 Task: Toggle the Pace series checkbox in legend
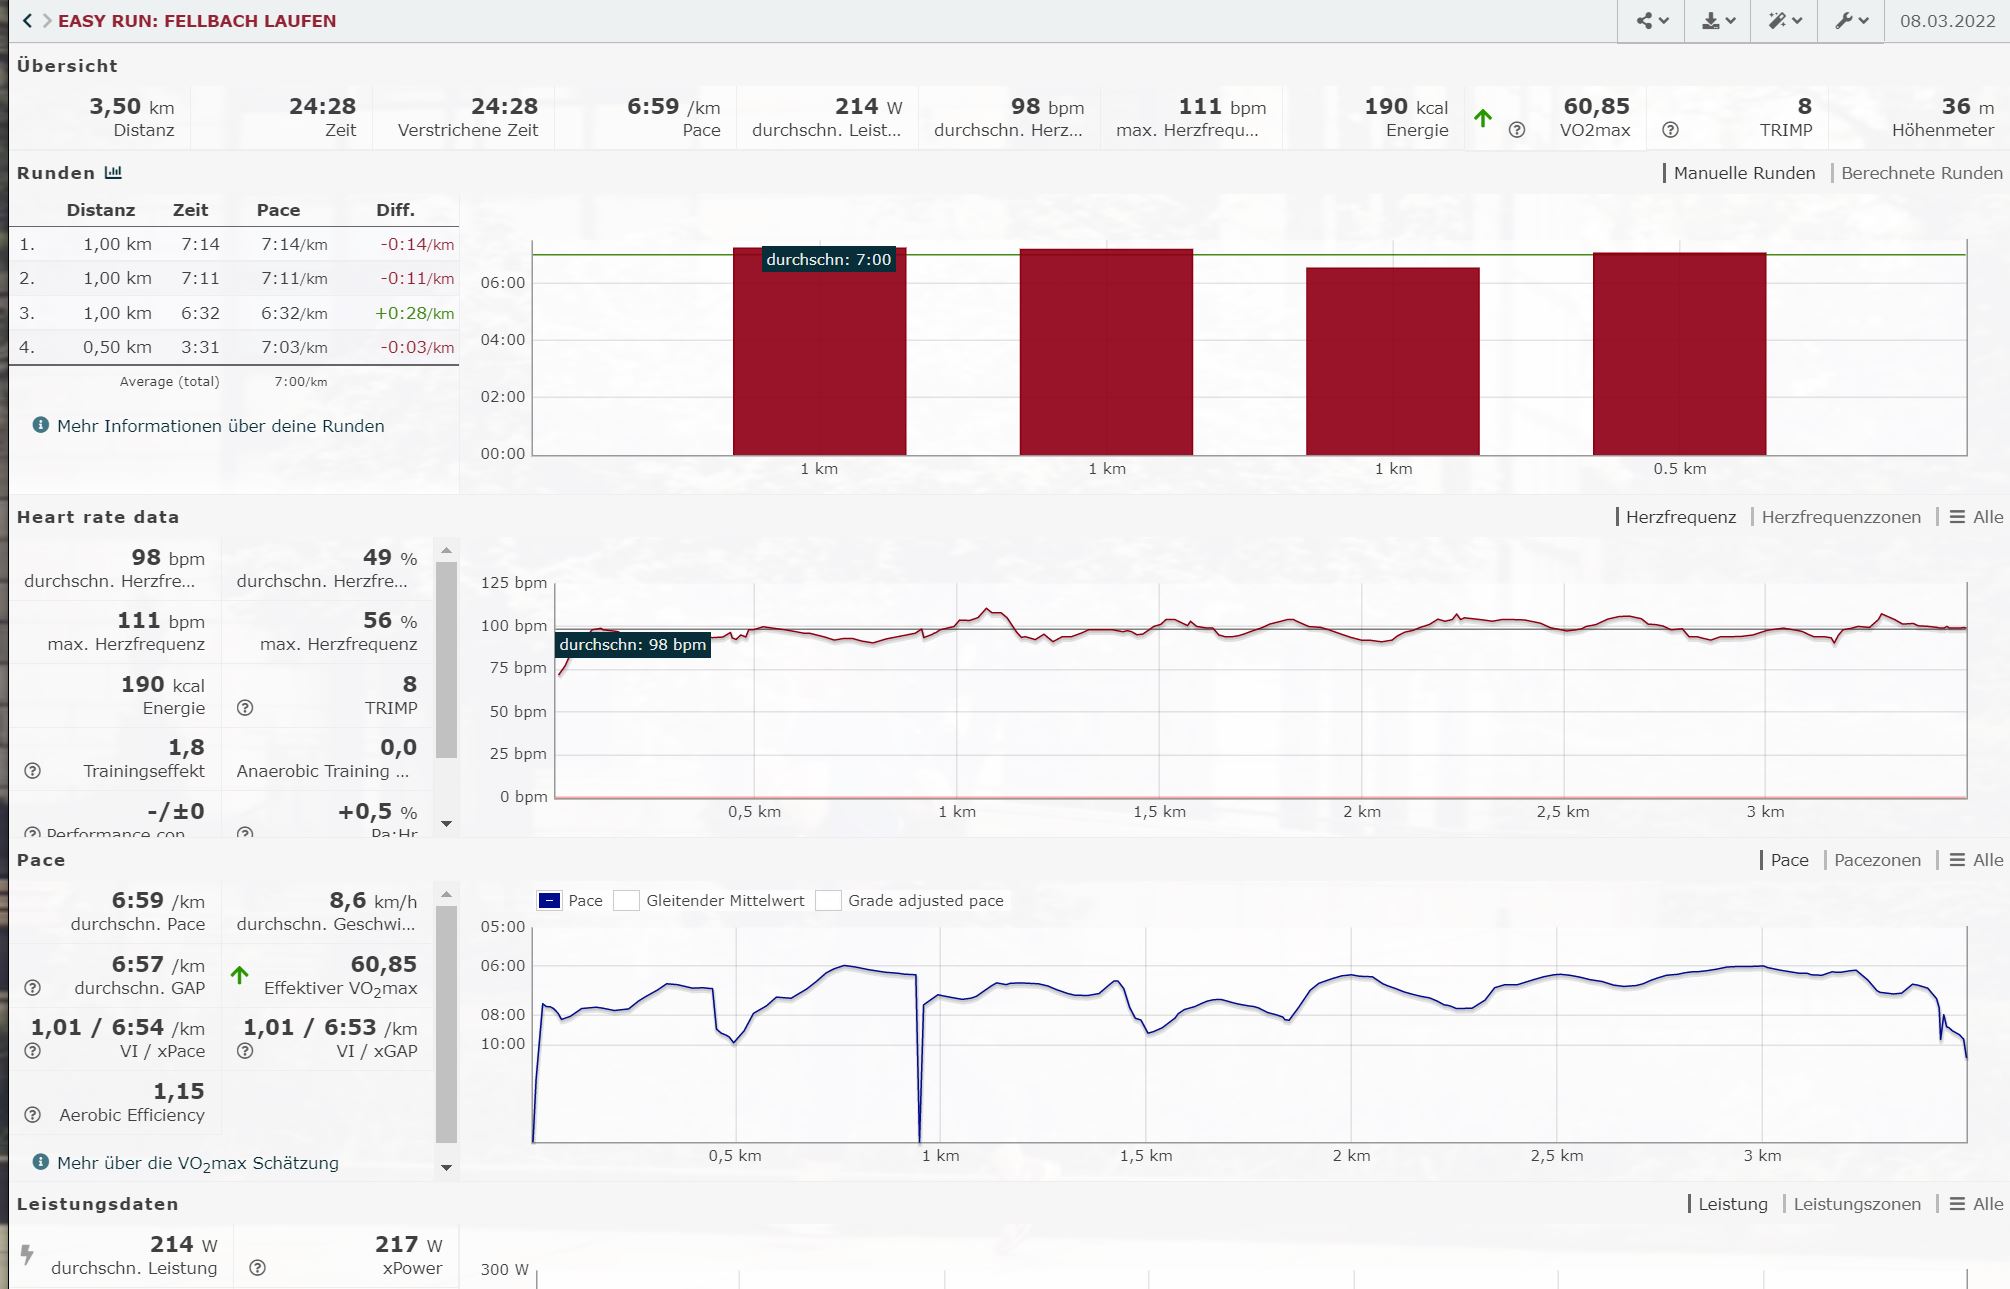(549, 900)
